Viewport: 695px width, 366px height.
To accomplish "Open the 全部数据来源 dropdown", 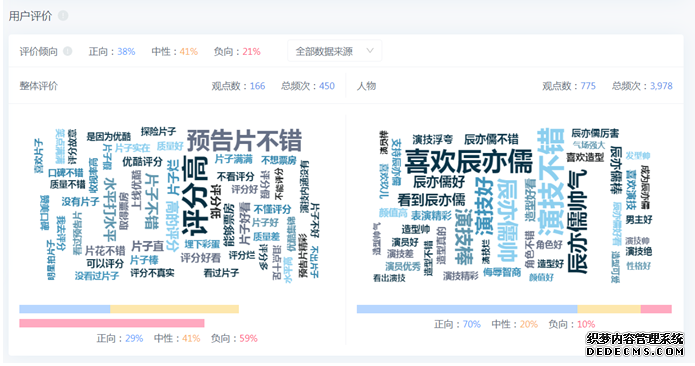I will (x=335, y=51).
